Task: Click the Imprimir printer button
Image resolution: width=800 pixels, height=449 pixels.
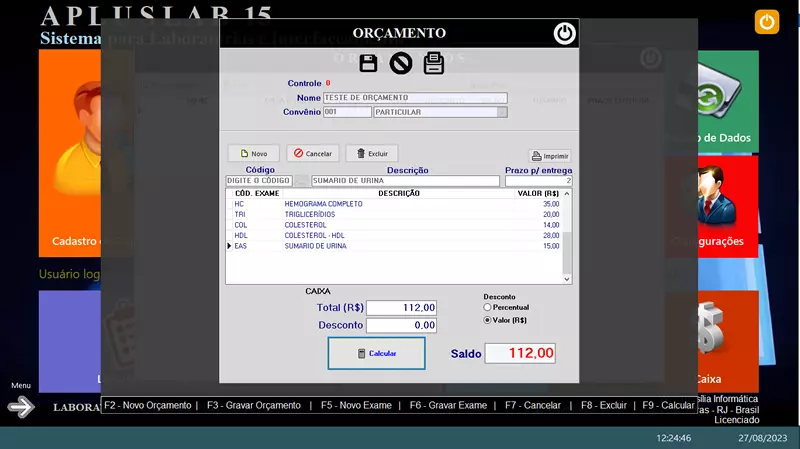Action: click(x=550, y=156)
